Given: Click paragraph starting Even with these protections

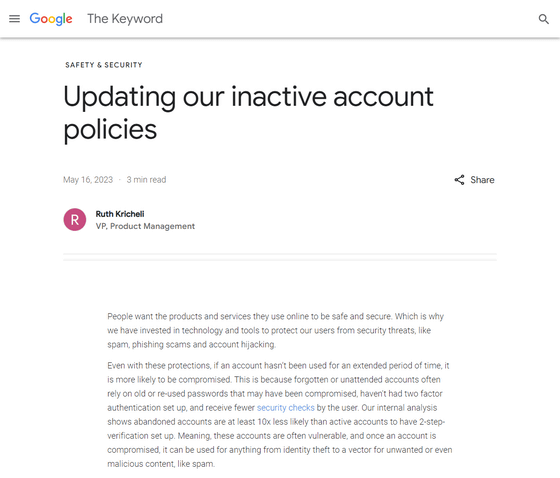Looking at the screenshot, I should (280, 415).
